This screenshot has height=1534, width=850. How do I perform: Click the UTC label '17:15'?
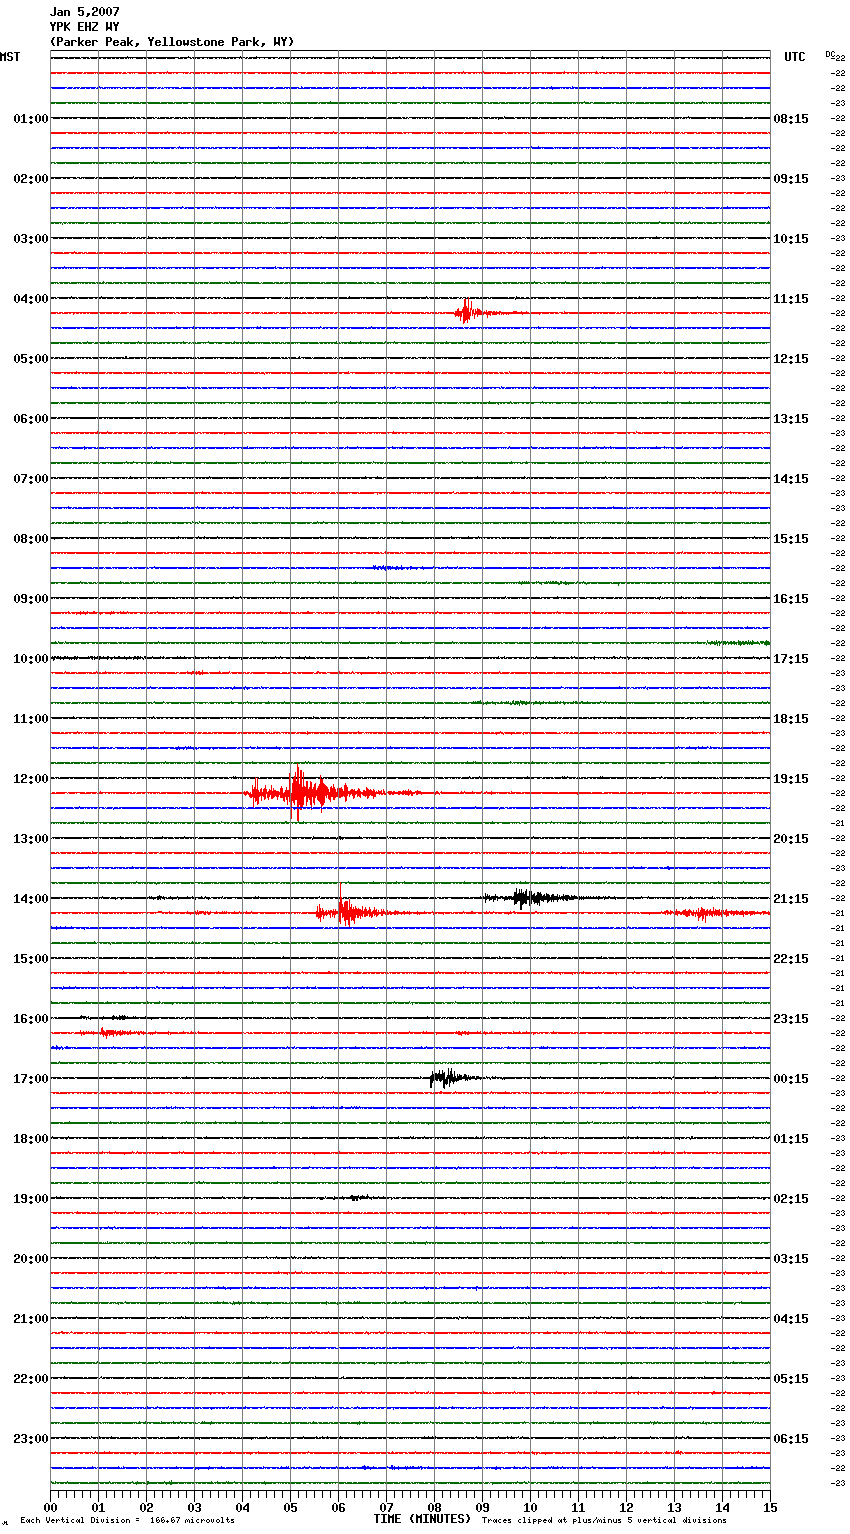click(x=791, y=659)
